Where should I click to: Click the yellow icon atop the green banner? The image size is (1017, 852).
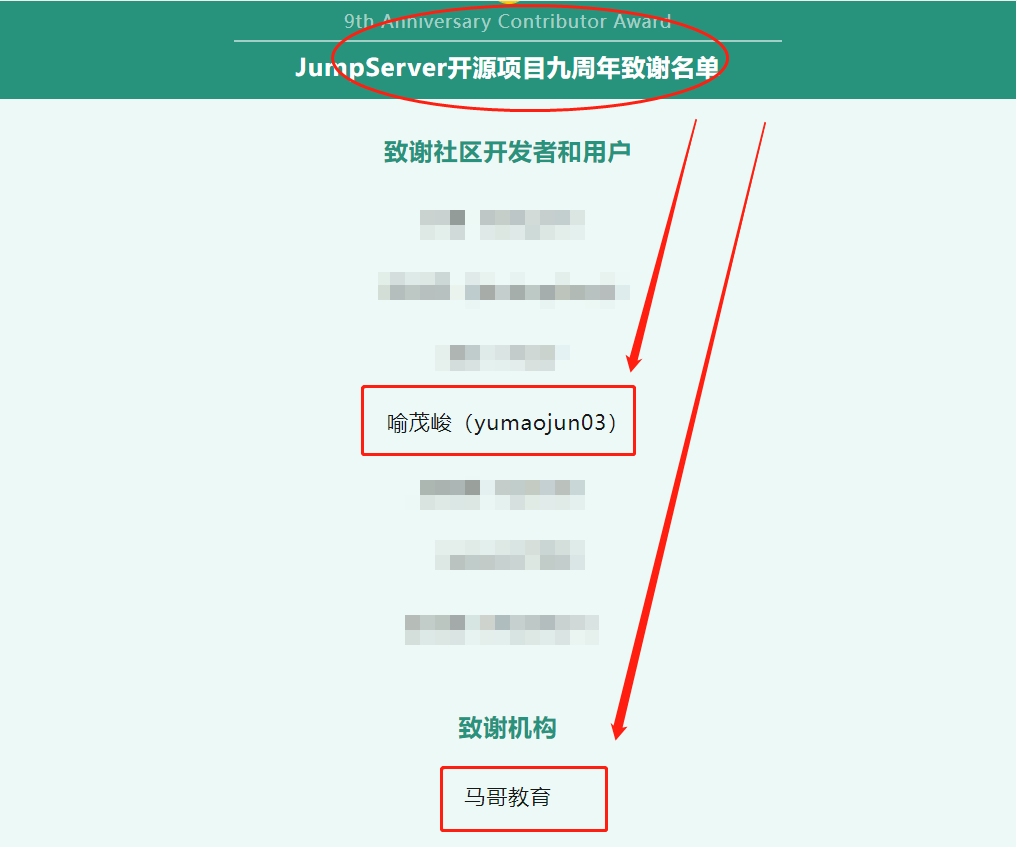pyautogui.click(x=510, y=2)
